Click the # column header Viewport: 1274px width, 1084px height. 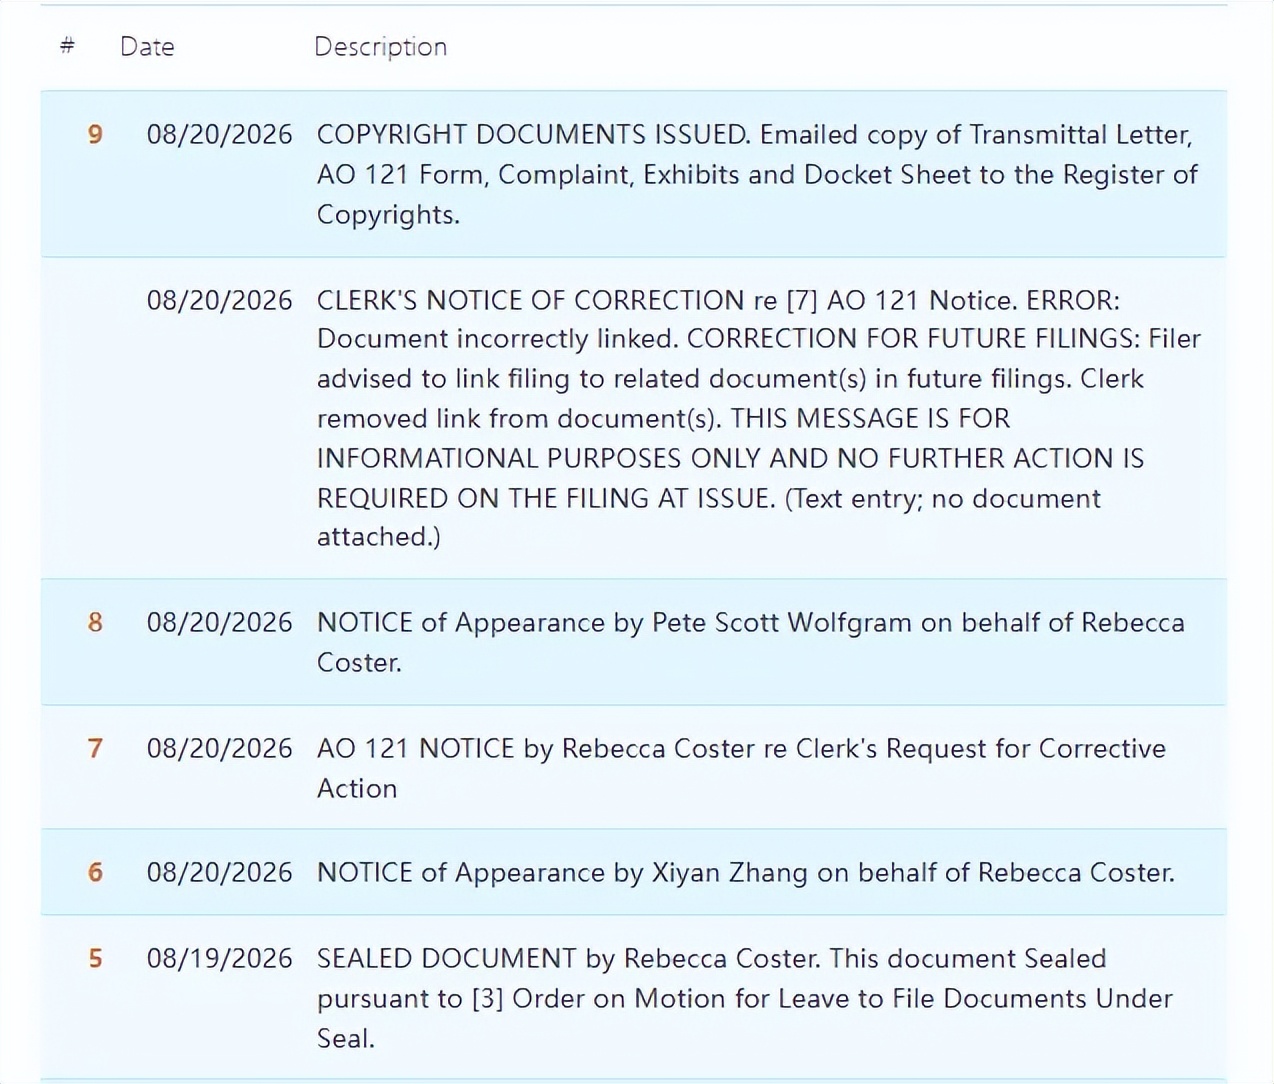[67, 46]
